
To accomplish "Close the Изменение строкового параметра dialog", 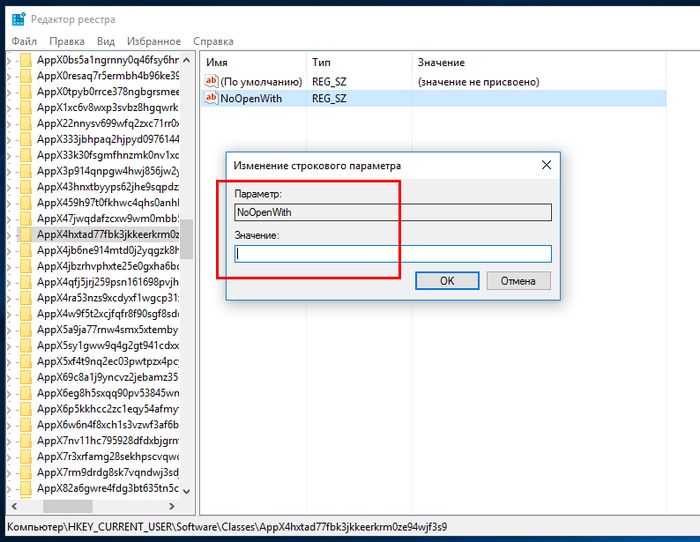I will [546, 165].
